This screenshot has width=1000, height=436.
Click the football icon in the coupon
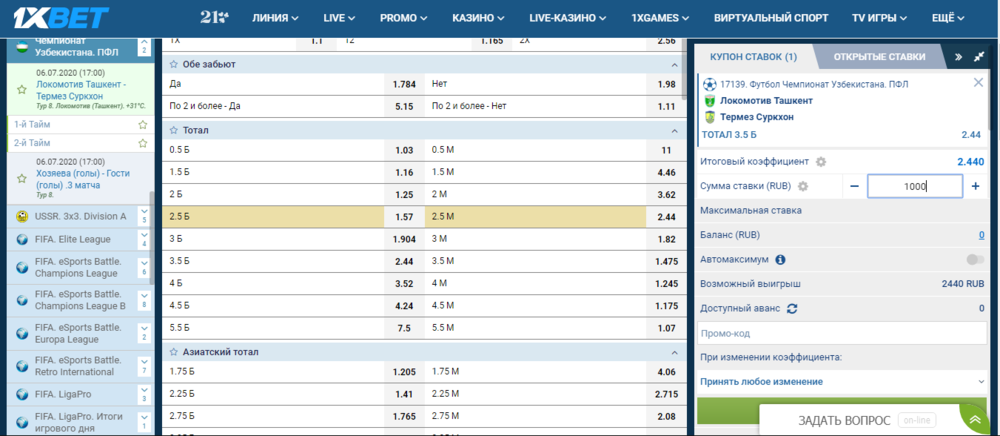(x=709, y=84)
